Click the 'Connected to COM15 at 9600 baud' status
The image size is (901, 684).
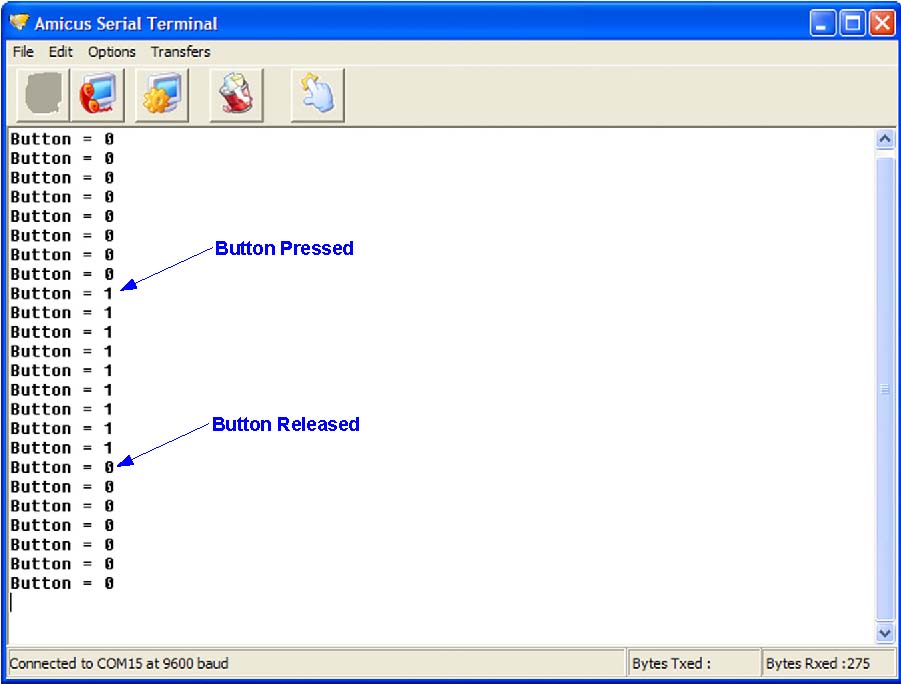(119, 663)
